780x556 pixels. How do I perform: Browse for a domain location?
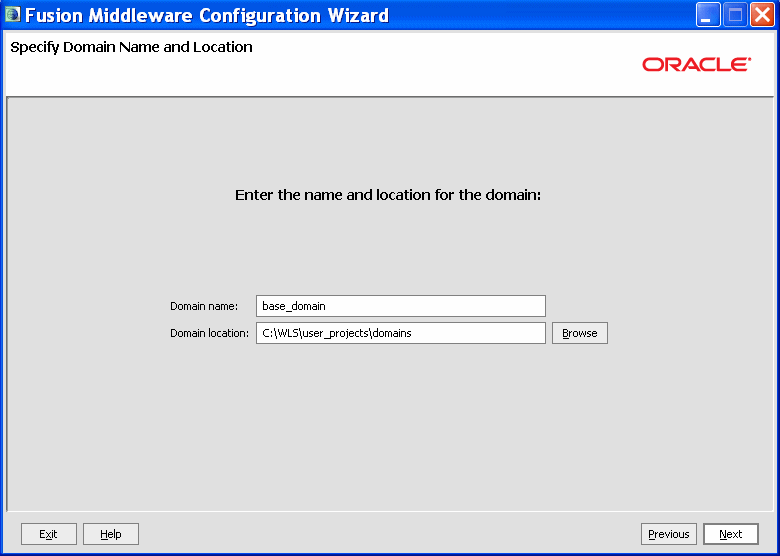580,333
